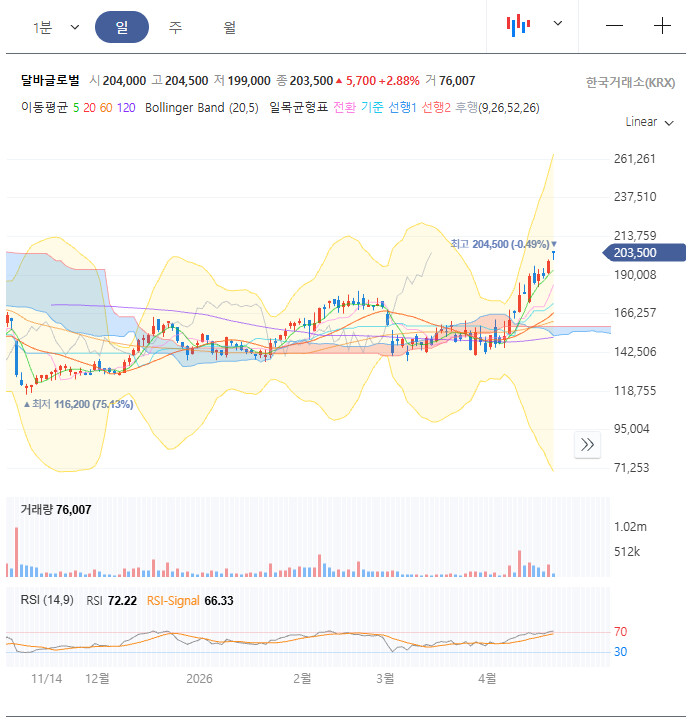Click the 저 199,000 low price
The image size is (691, 720).
click(x=242, y=81)
